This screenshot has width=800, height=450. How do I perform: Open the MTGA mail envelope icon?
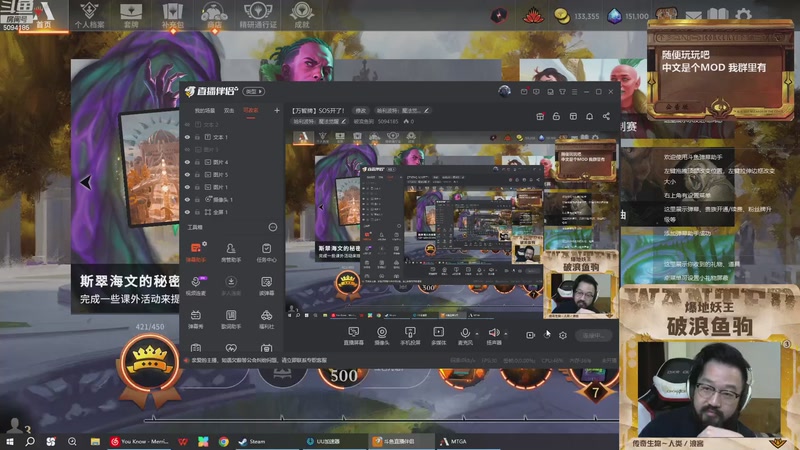pyautogui.click(x=693, y=15)
